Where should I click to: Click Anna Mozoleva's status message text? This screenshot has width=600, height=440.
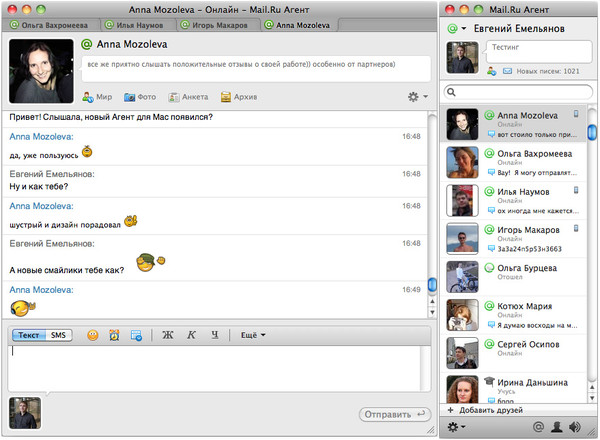[x=241, y=64]
